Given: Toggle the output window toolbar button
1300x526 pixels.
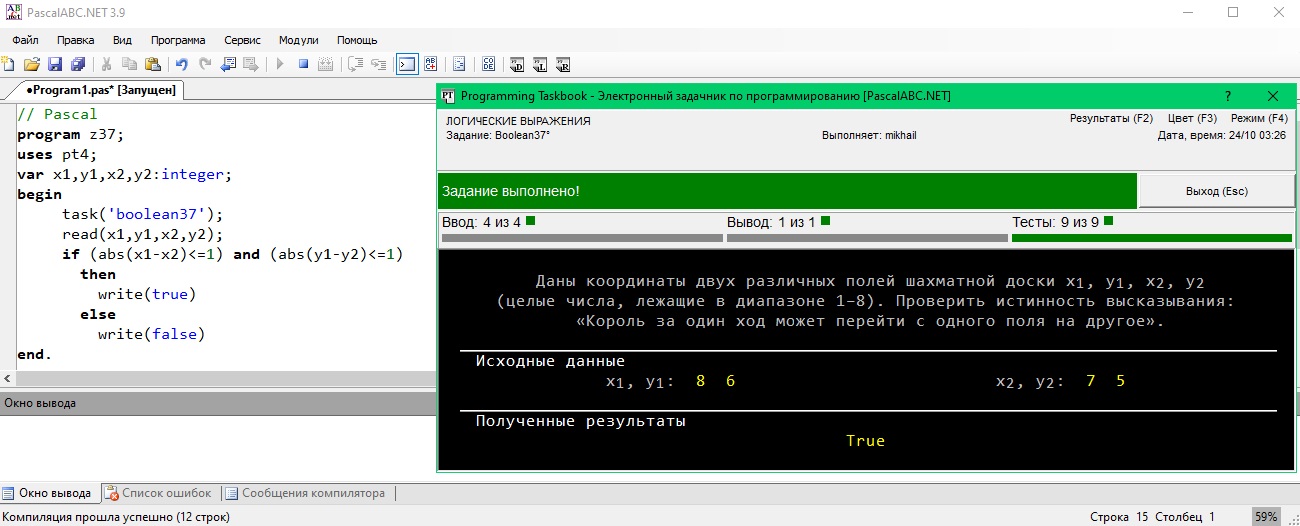Looking at the screenshot, I should (x=407, y=64).
